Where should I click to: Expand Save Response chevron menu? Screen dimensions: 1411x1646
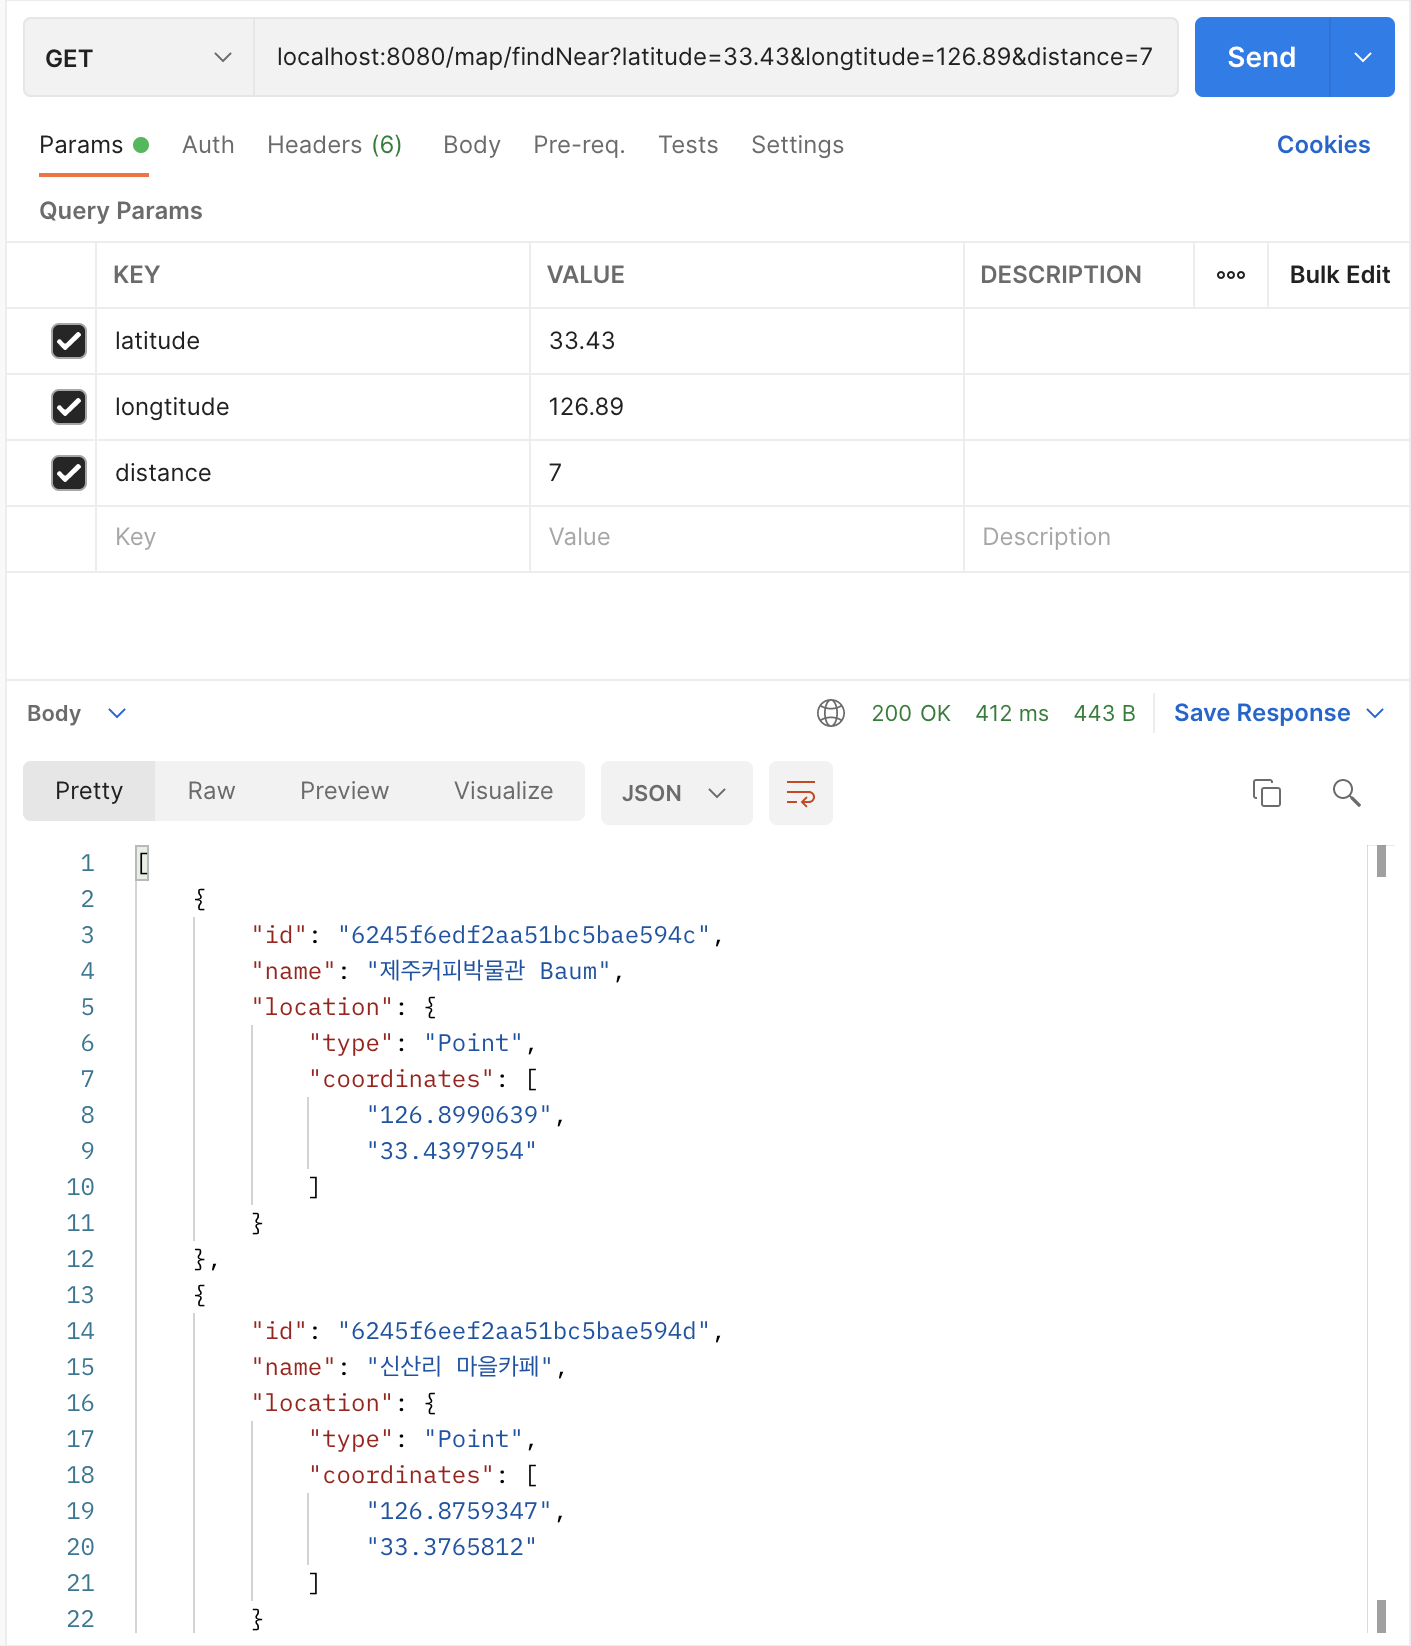point(1375,713)
